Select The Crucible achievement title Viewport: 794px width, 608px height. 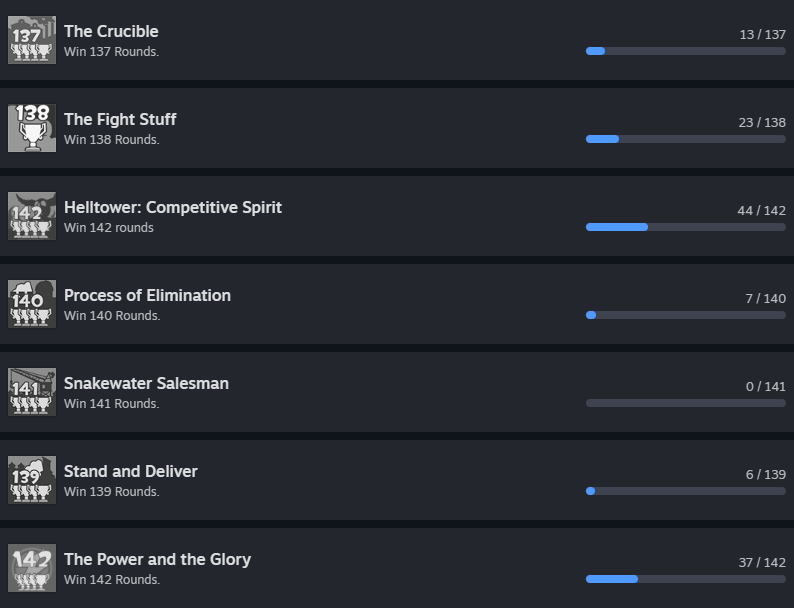click(x=111, y=31)
